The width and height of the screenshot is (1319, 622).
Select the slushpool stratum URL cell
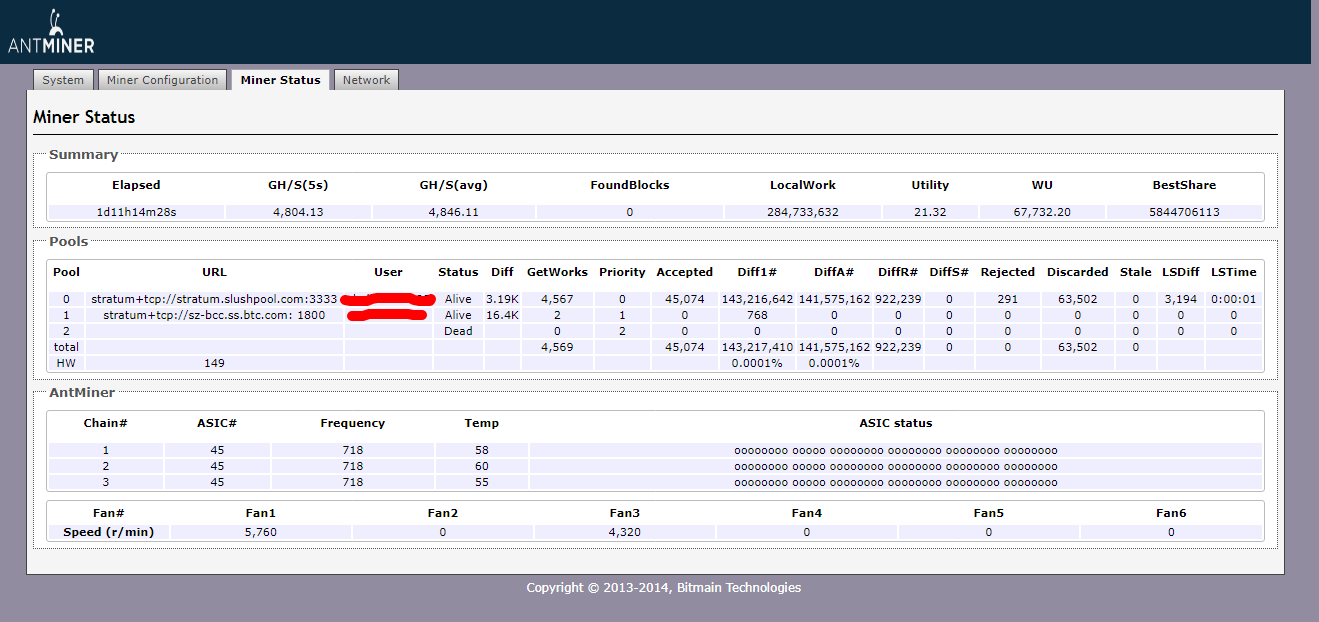coord(214,299)
